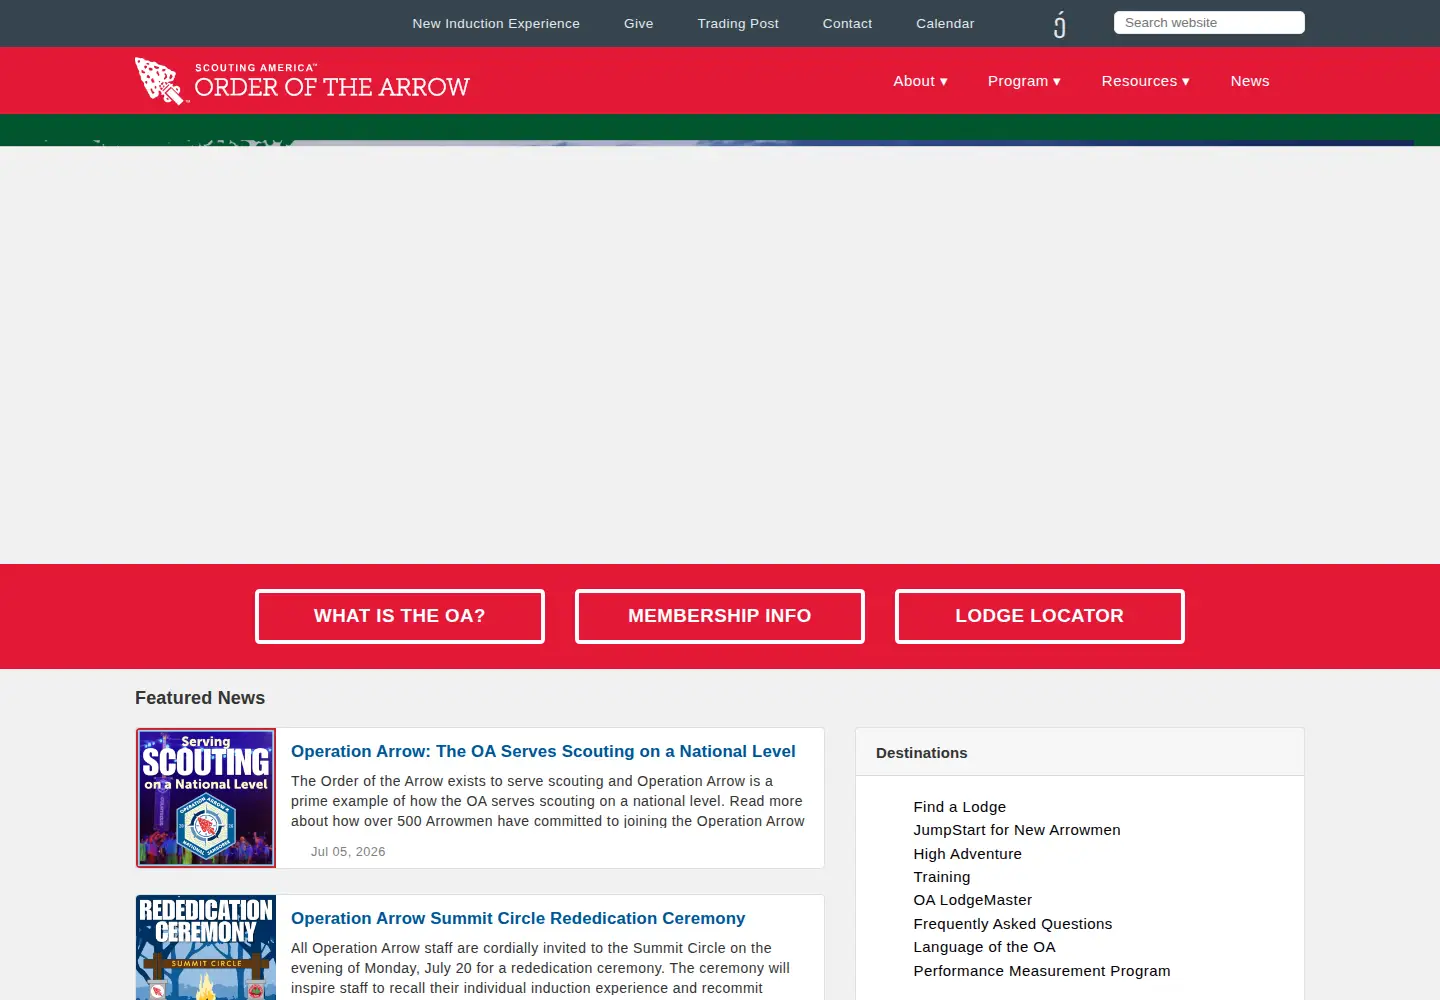Click the MEMBERSHIP INFO button

[720, 616]
